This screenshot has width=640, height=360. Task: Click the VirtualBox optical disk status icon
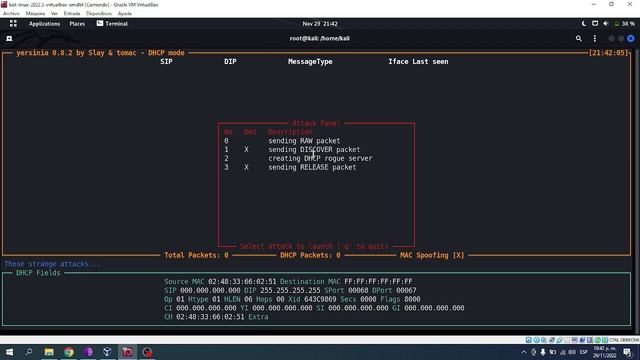tap(536, 340)
